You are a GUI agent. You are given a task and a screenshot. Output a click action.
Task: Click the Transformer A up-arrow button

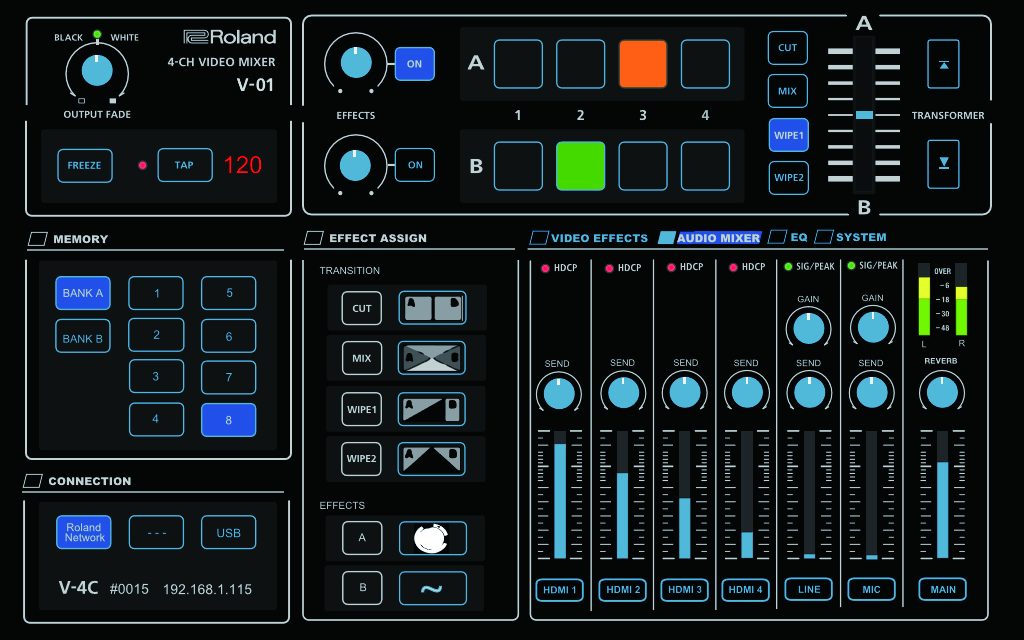[x=944, y=64]
